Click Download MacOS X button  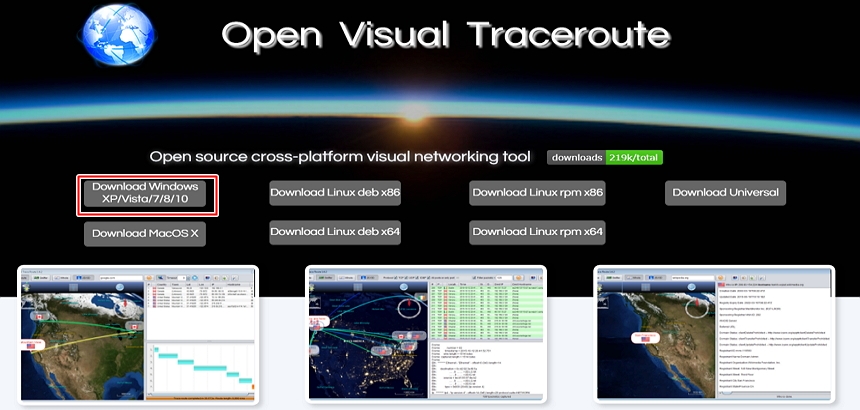pyautogui.click(x=145, y=234)
